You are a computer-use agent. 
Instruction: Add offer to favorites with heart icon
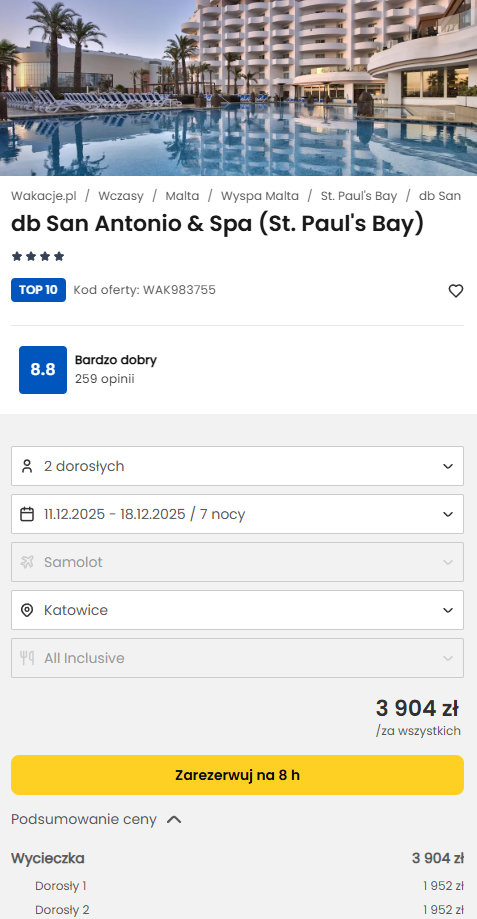pyautogui.click(x=455, y=291)
